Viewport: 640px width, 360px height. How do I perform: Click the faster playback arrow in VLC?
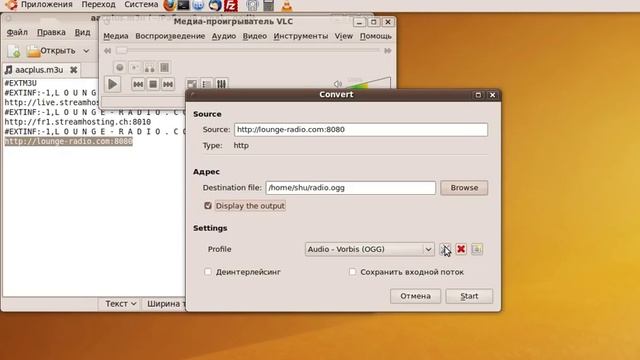point(387,51)
